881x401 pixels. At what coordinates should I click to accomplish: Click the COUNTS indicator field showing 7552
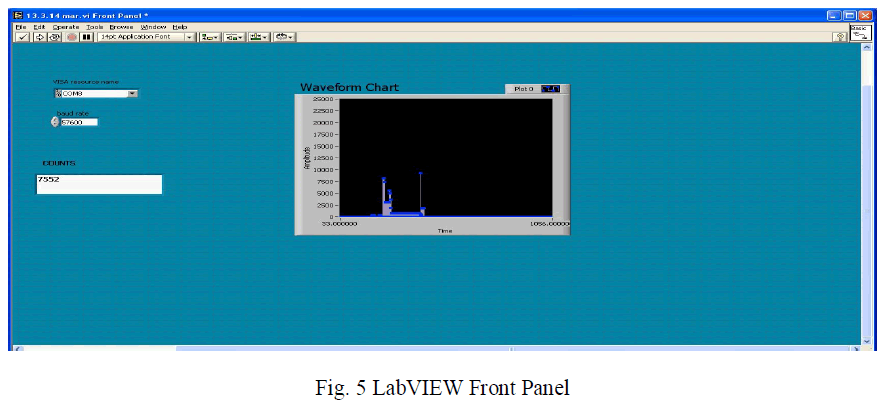[x=99, y=184]
